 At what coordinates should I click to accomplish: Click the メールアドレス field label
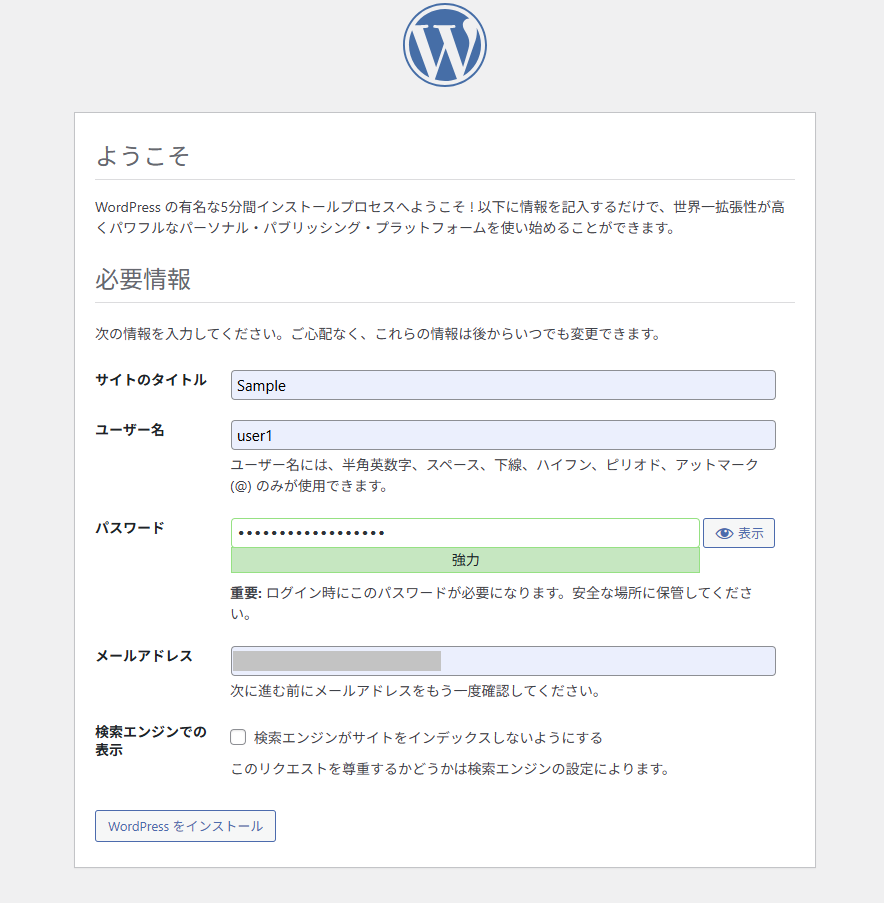(144, 656)
